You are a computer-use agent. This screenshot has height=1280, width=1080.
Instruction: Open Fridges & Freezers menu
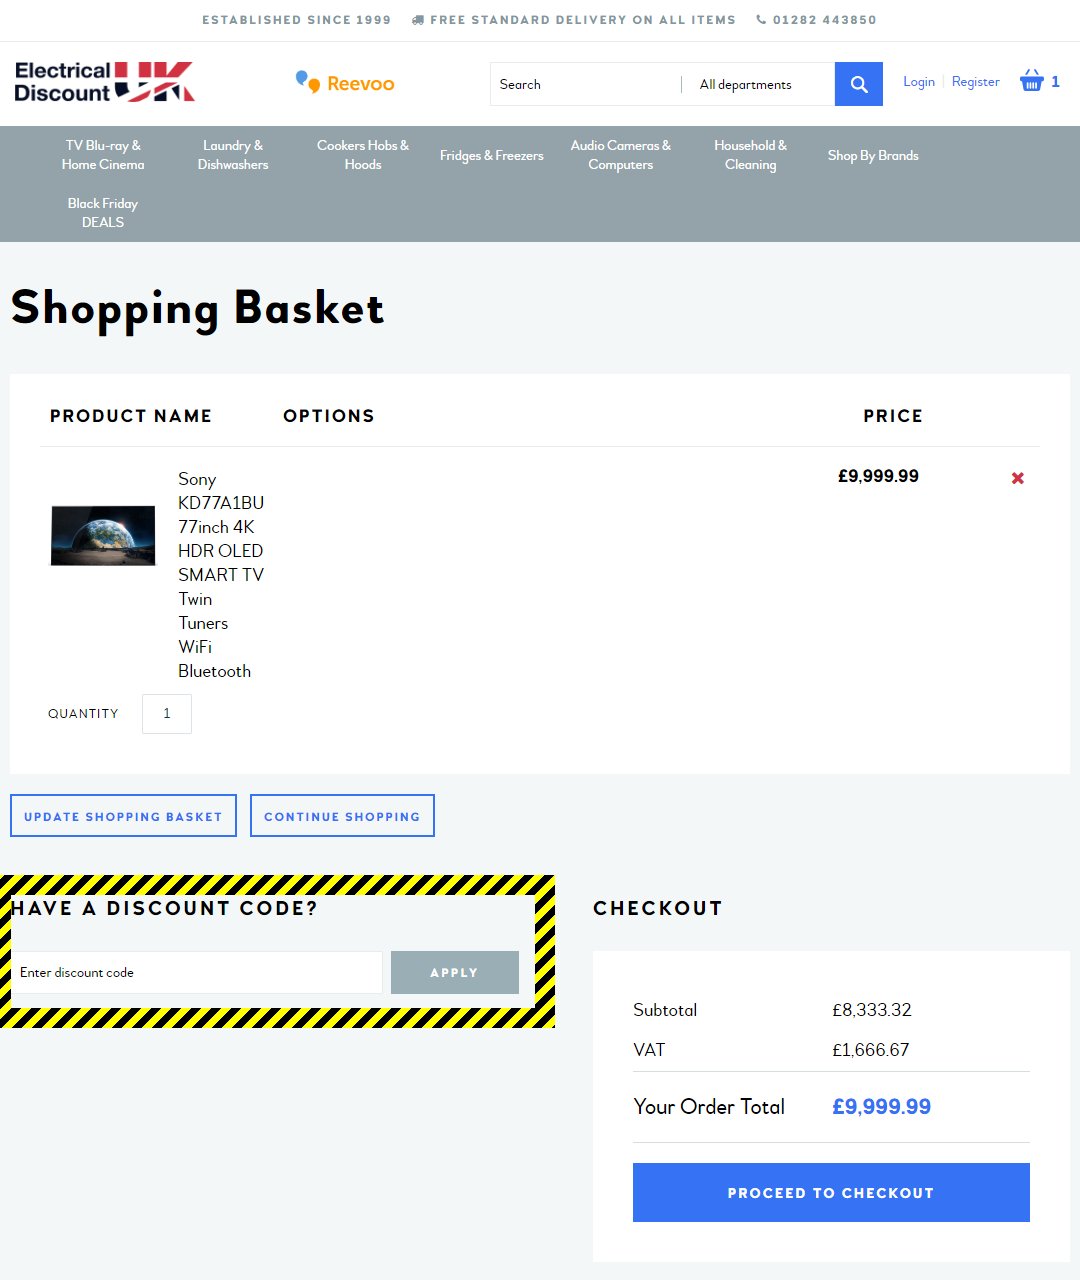click(x=492, y=155)
